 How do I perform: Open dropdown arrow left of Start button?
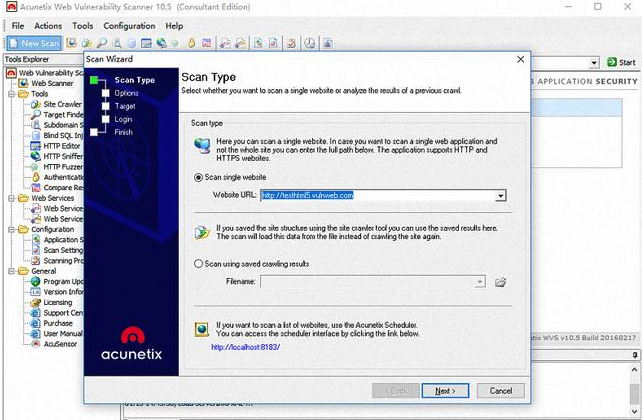(x=594, y=63)
